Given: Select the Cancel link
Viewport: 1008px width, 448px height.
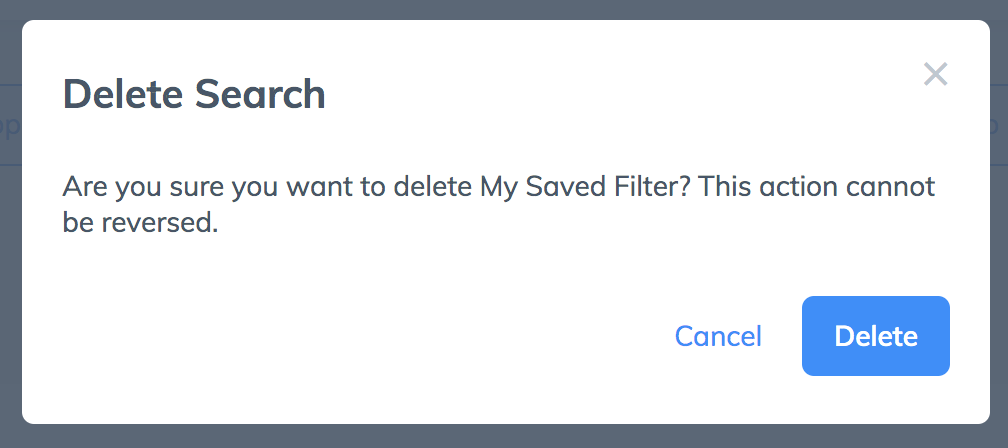Looking at the screenshot, I should (x=718, y=336).
